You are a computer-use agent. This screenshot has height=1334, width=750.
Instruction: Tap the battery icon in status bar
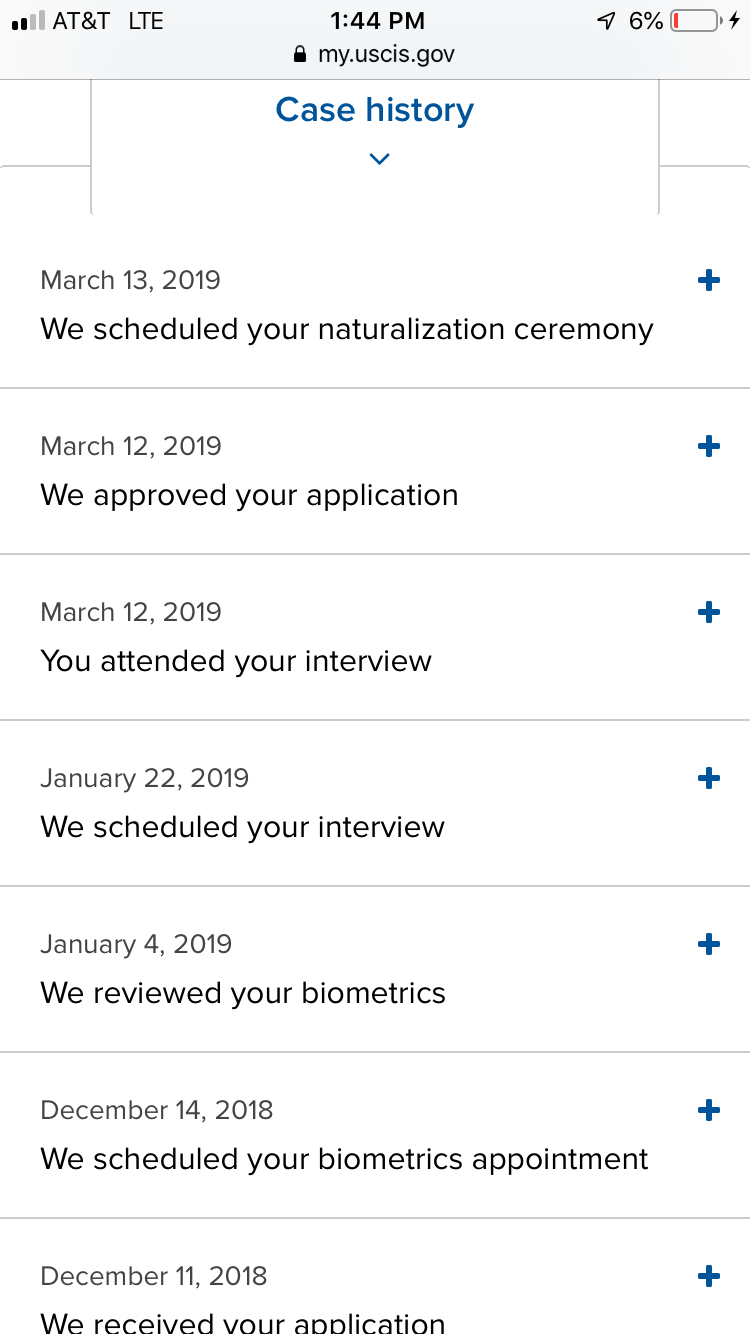(x=696, y=21)
